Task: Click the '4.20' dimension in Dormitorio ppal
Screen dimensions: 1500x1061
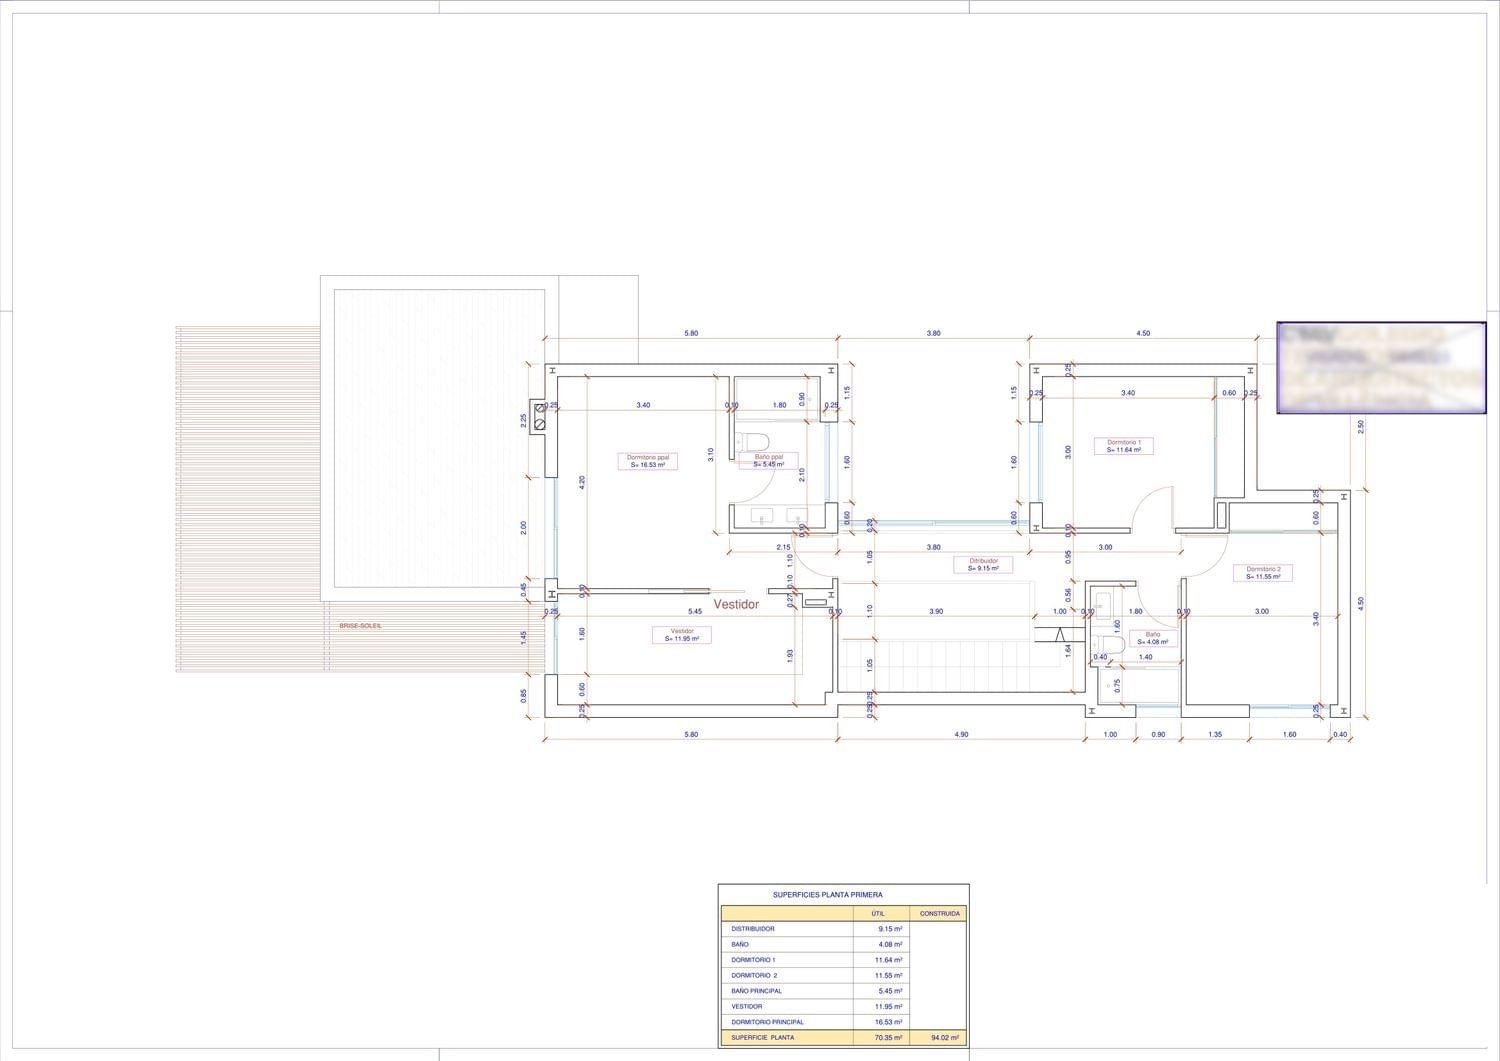Action: pyautogui.click(x=582, y=480)
